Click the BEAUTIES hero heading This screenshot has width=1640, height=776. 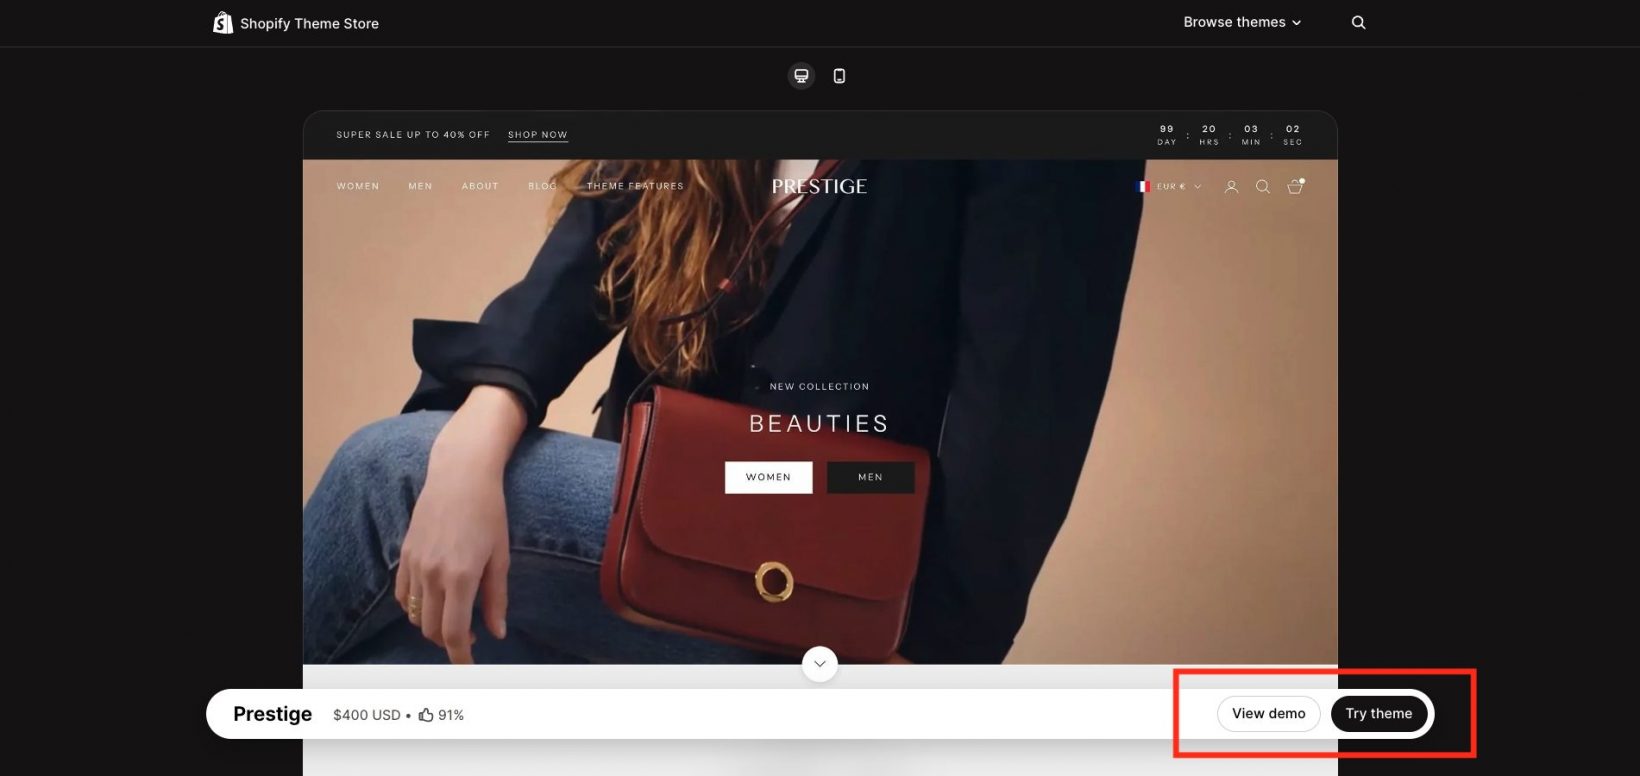pyautogui.click(x=819, y=424)
